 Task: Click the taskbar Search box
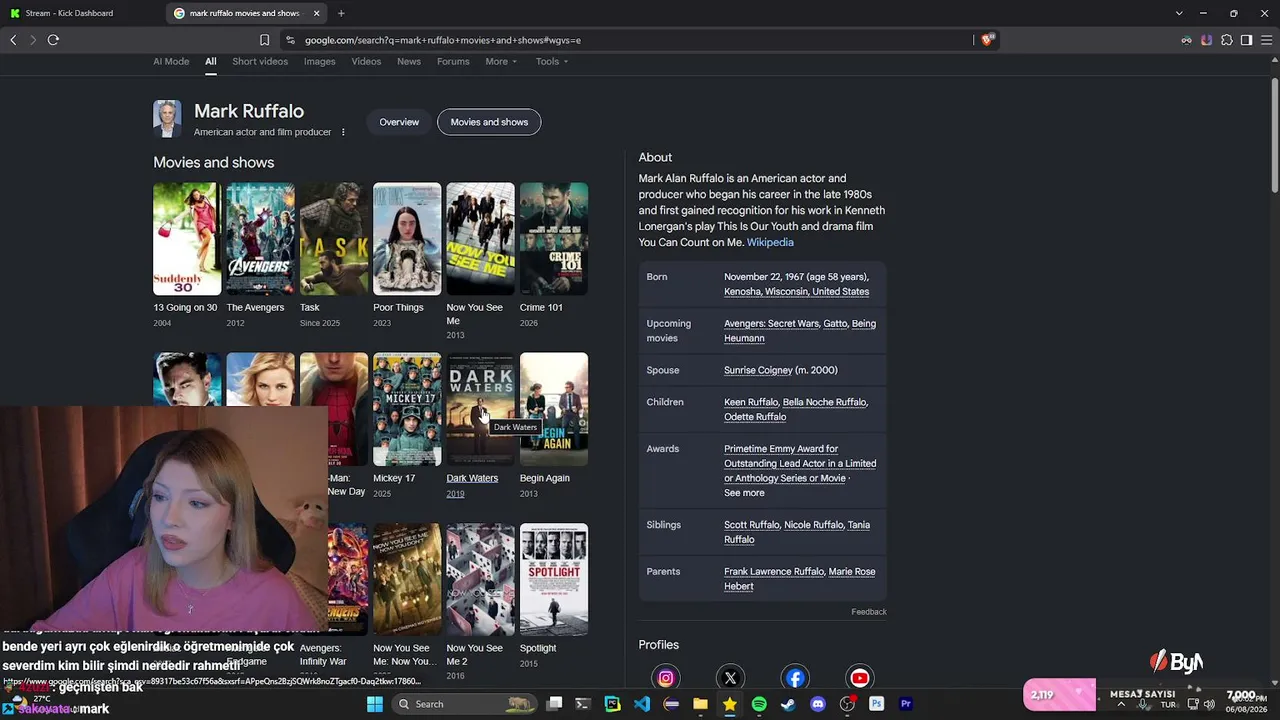click(464, 704)
